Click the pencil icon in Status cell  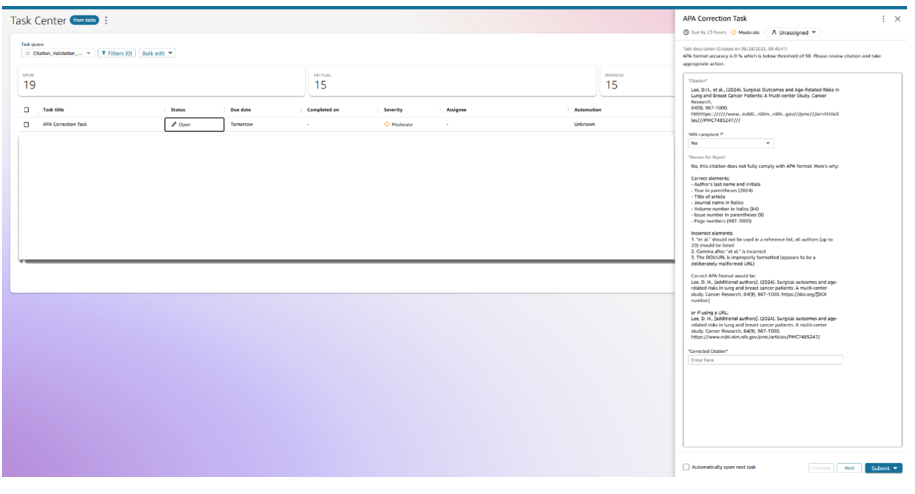174,124
